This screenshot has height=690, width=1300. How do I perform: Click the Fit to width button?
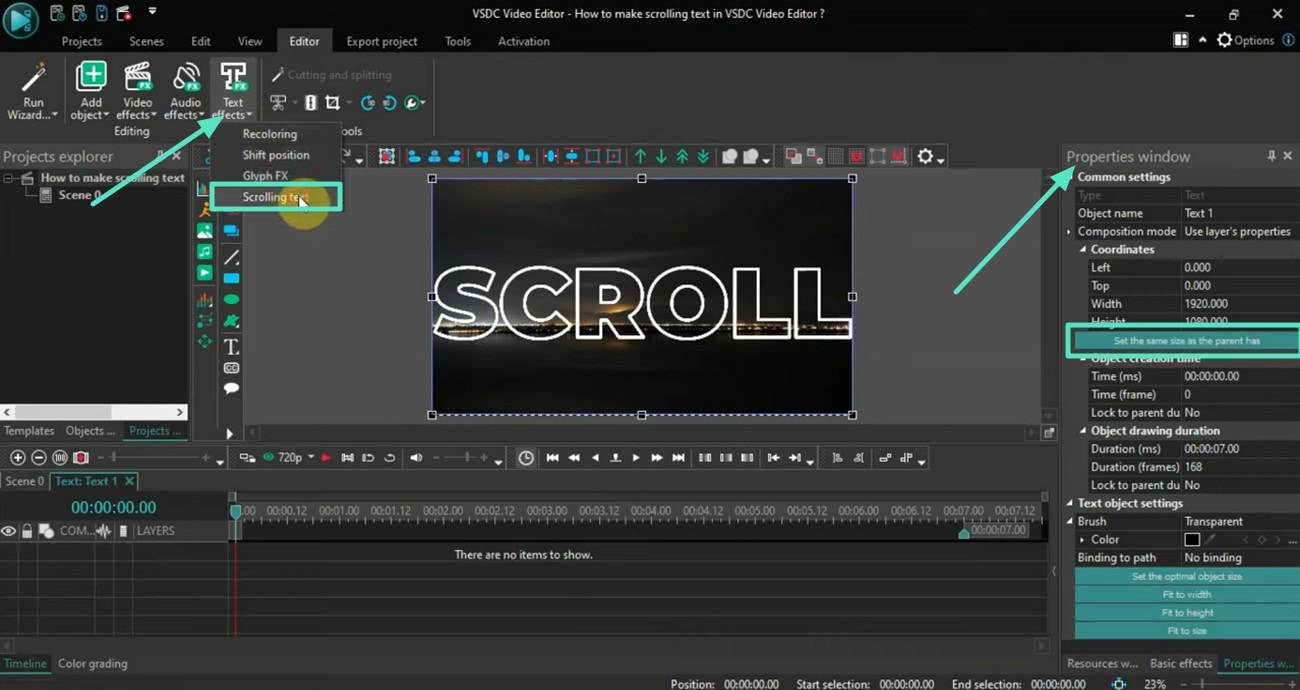(x=1186, y=595)
